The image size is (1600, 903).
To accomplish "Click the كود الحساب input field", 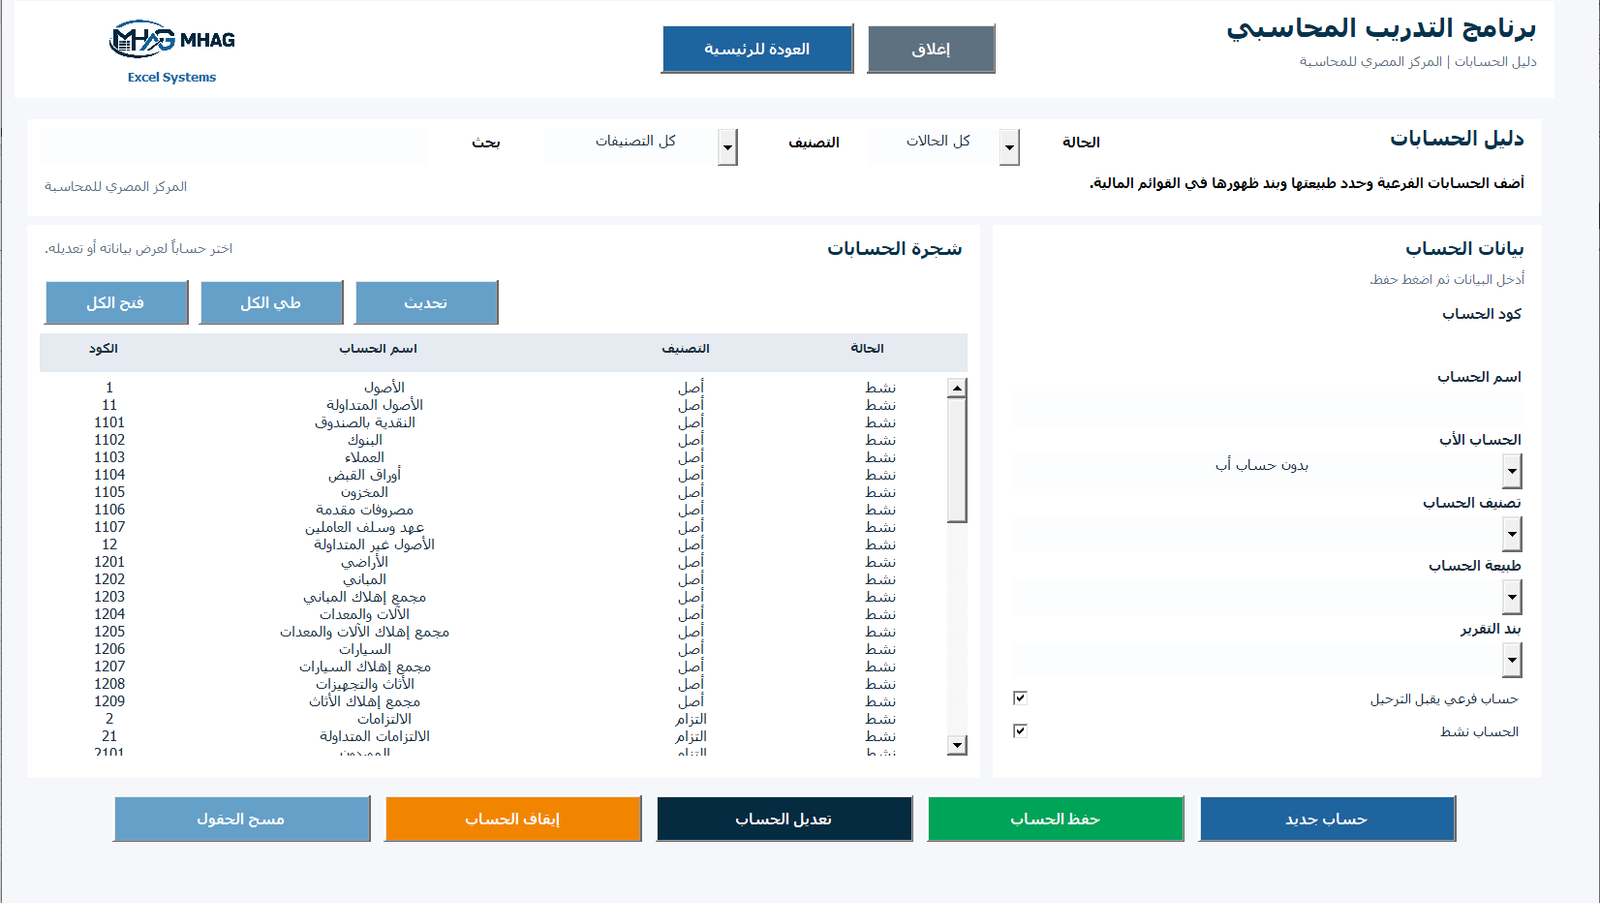I will click(1267, 345).
